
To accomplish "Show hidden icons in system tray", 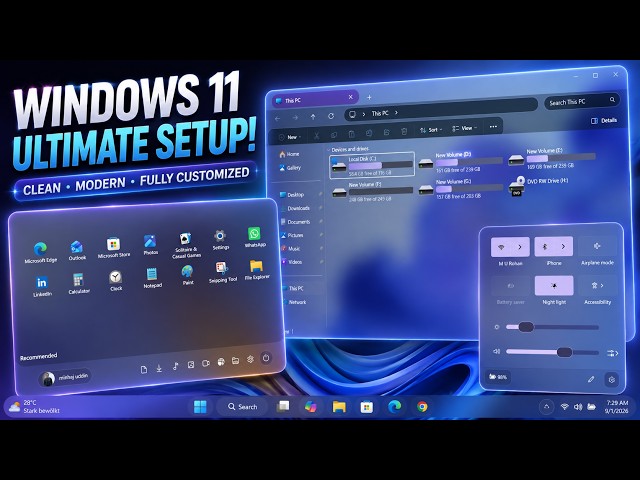I will (x=547, y=407).
